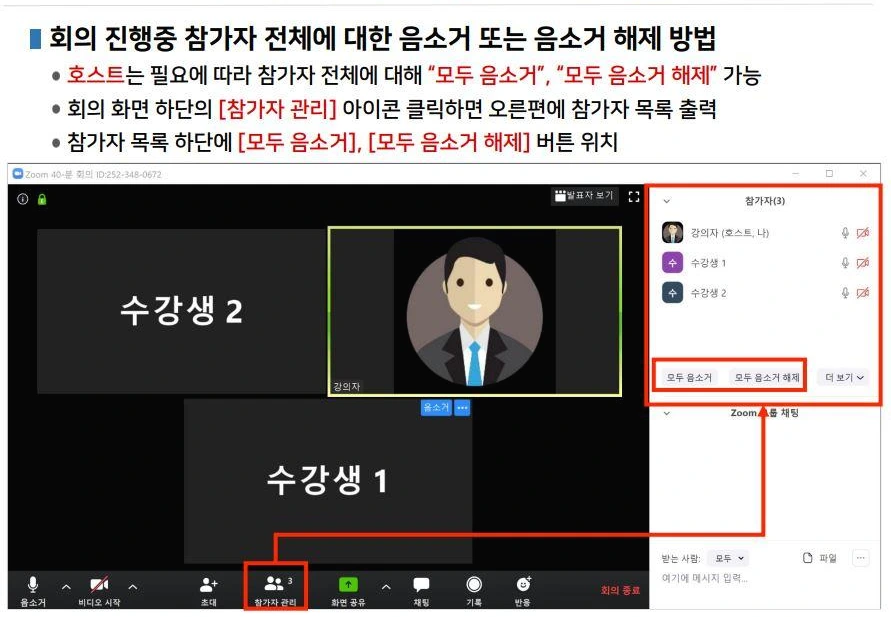Toggle 강의자's microphone icon
This screenshot has height=617, width=891.
(x=843, y=231)
